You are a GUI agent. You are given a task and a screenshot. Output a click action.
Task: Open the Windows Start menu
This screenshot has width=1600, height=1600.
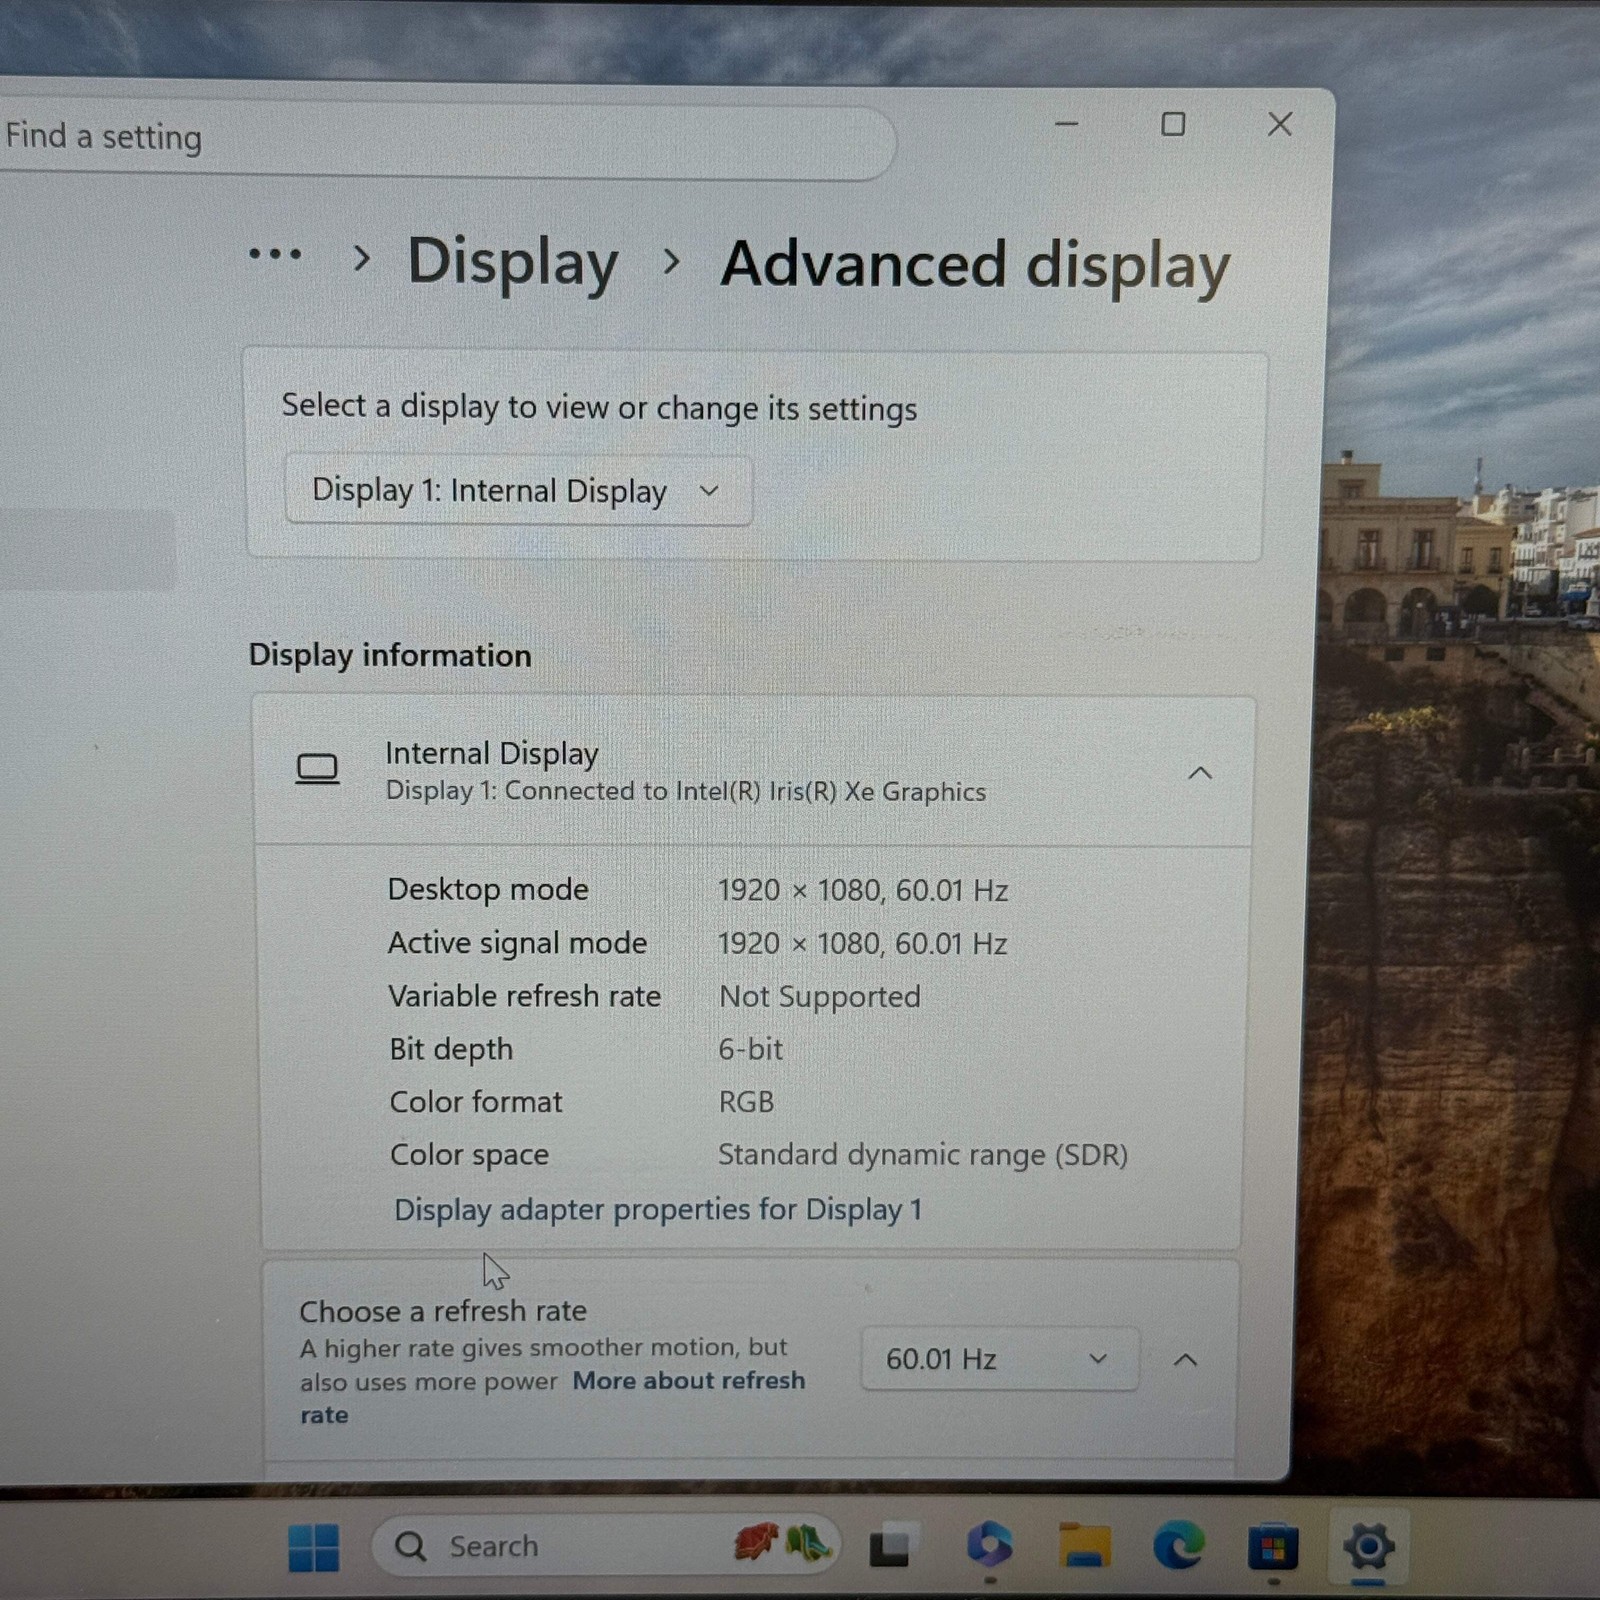[x=313, y=1547]
